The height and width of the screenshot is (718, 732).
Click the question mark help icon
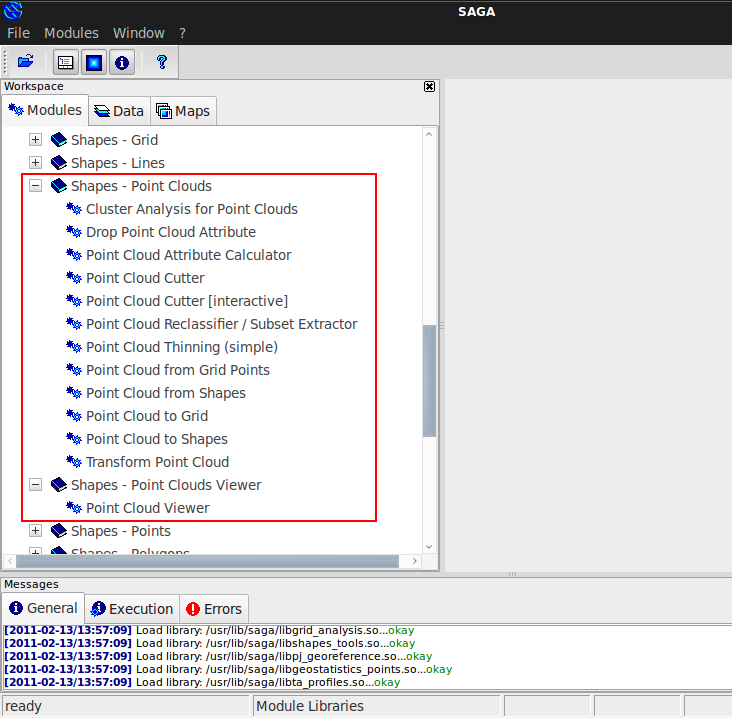[162, 62]
